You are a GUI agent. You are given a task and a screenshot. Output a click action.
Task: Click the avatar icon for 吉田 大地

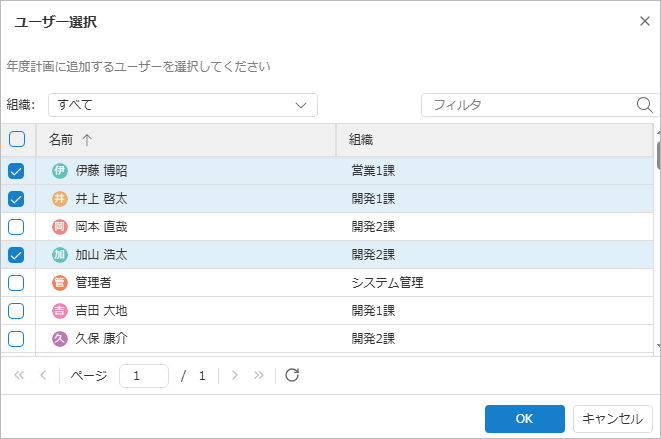point(60,311)
